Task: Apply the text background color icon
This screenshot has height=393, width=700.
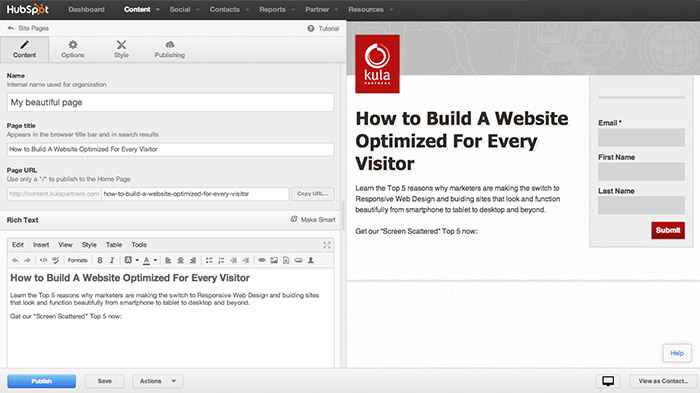Action: point(128,260)
